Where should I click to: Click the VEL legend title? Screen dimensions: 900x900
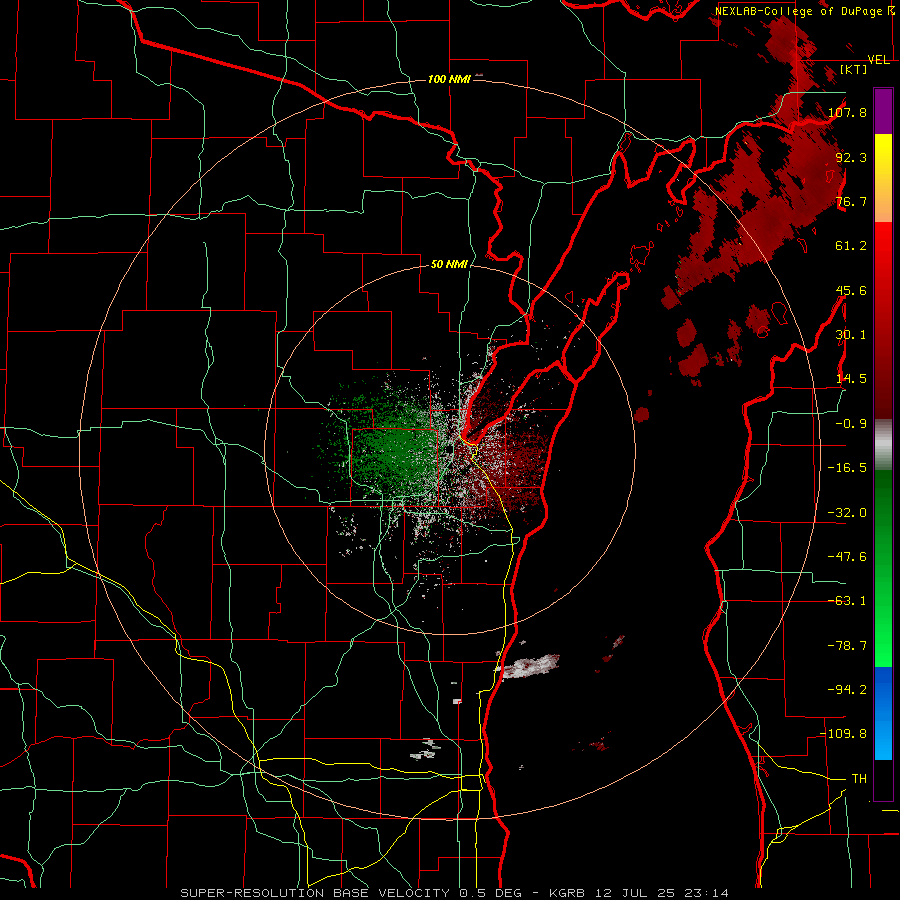pyautogui.click(x=878, y=60)
